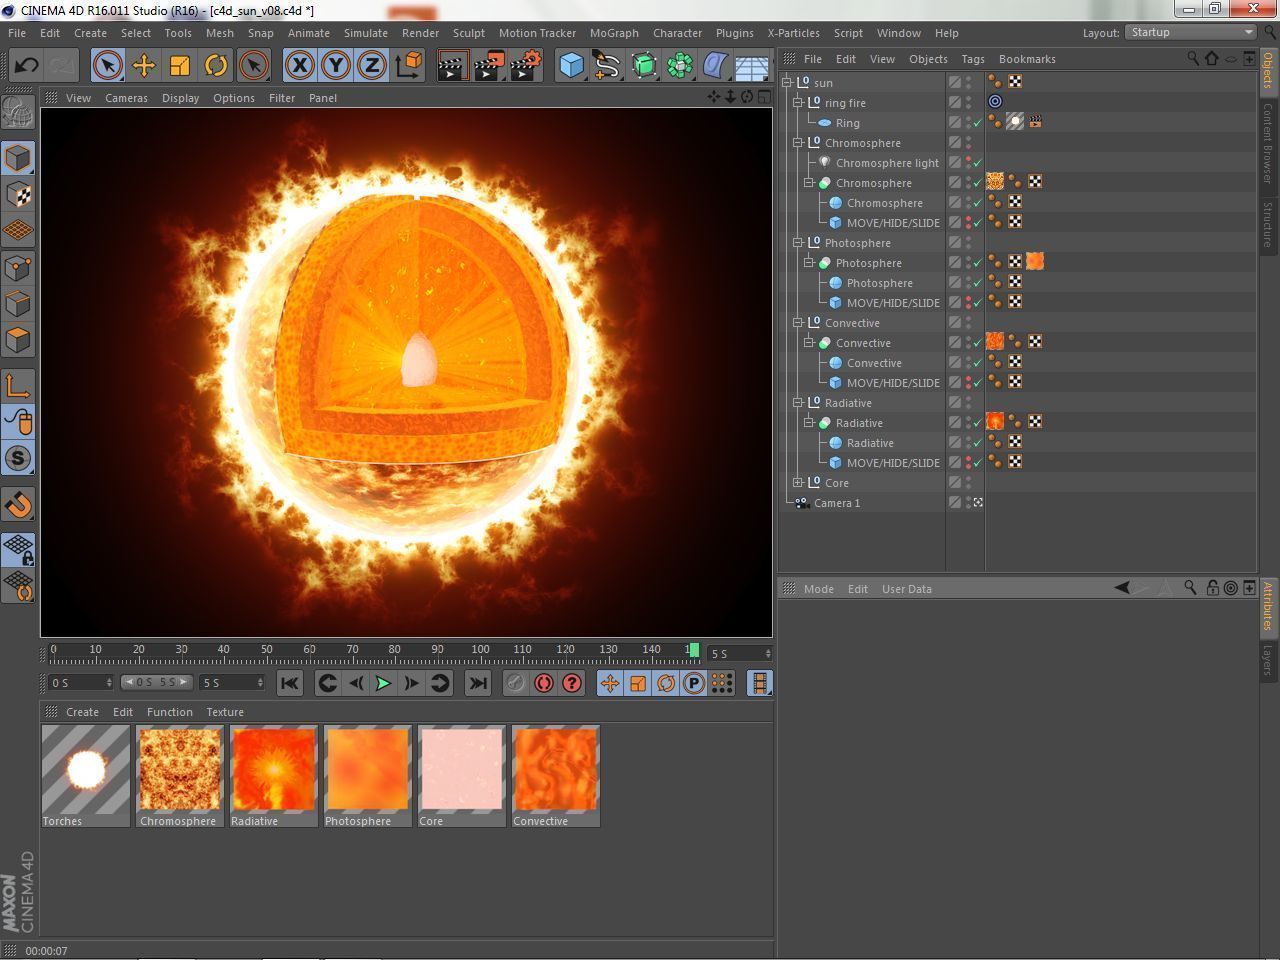1280x960 pixels.
Task: Collapse the sun object hierarchy
Action: [787, 82]
